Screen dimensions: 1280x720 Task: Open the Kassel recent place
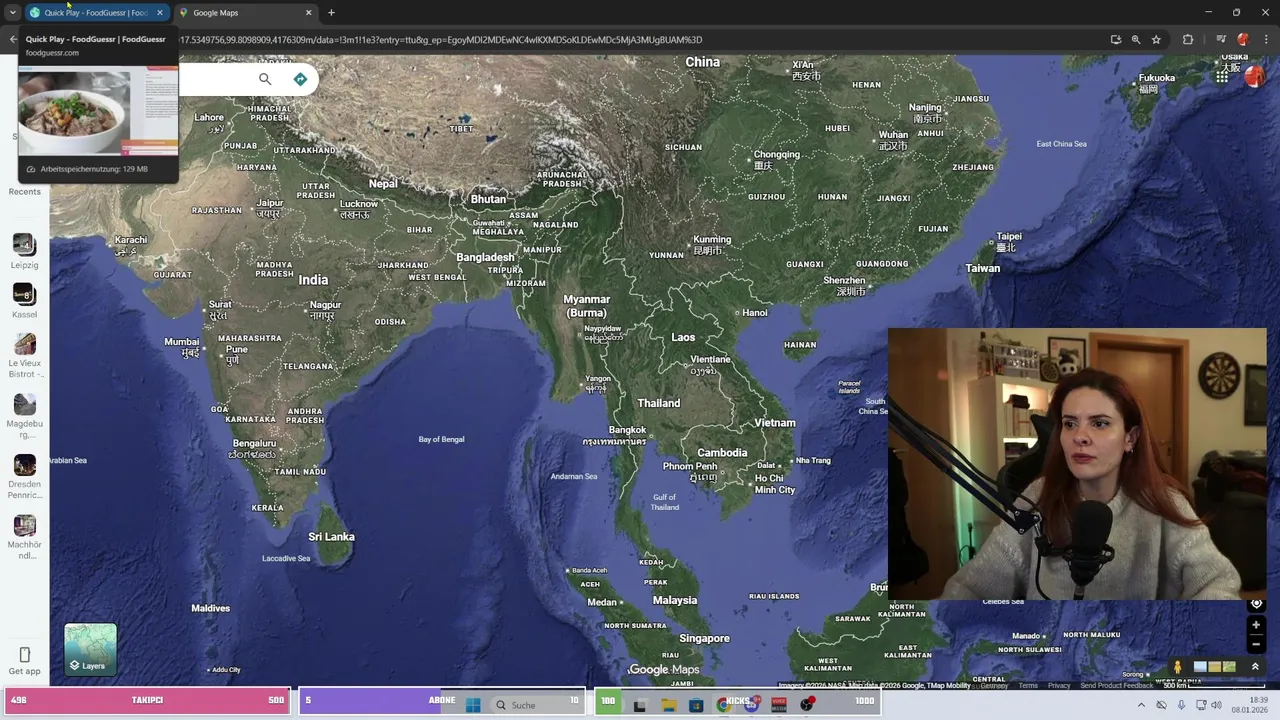click(x=25, y=301)
